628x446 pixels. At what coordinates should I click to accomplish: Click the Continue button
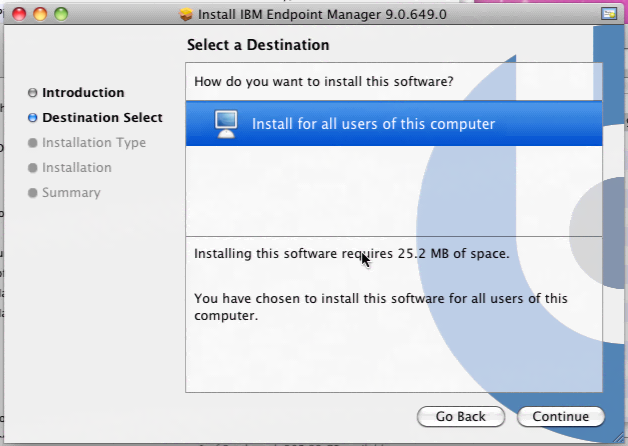tap(561, 416)
